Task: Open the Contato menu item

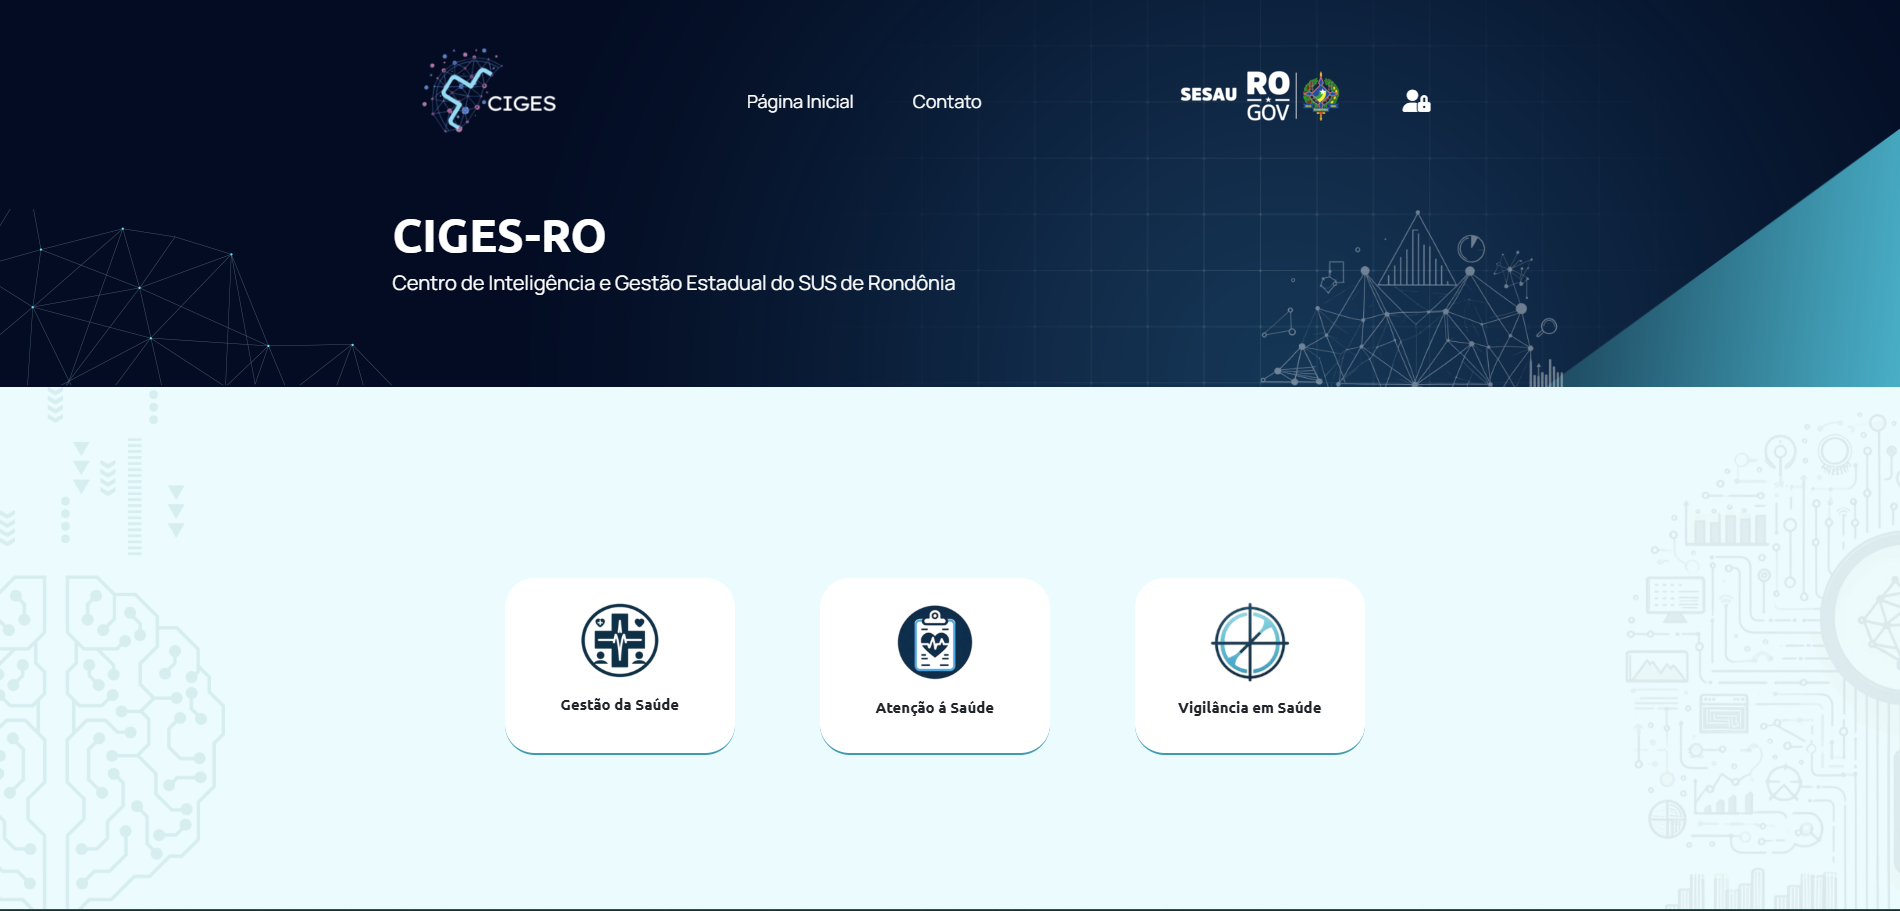Action: [946, 102]
